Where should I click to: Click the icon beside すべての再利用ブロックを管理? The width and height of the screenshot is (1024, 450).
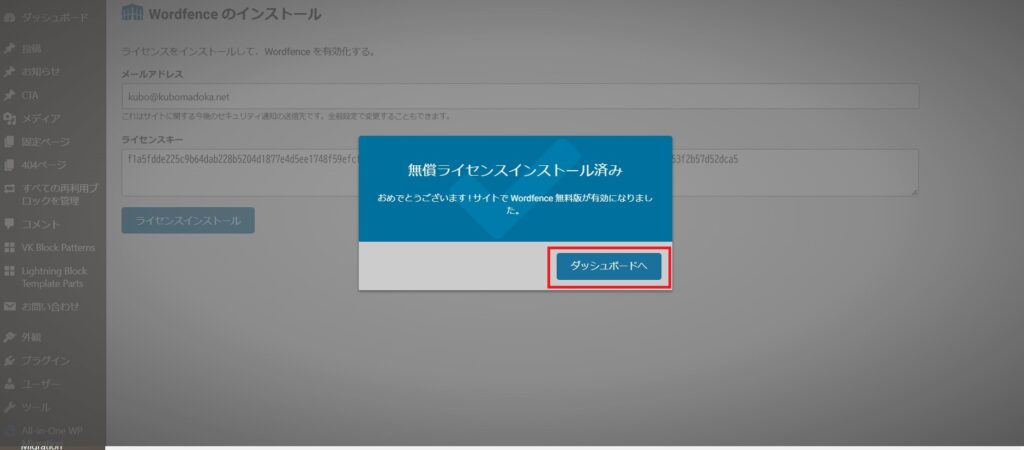pyautogui.click(x=9, y=189)
